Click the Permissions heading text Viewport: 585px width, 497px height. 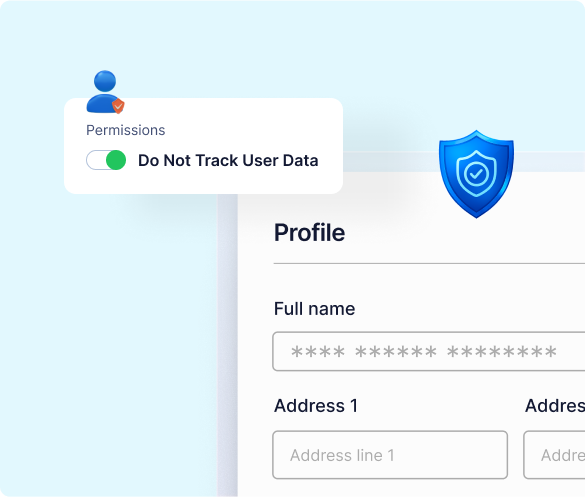point(125,130)
